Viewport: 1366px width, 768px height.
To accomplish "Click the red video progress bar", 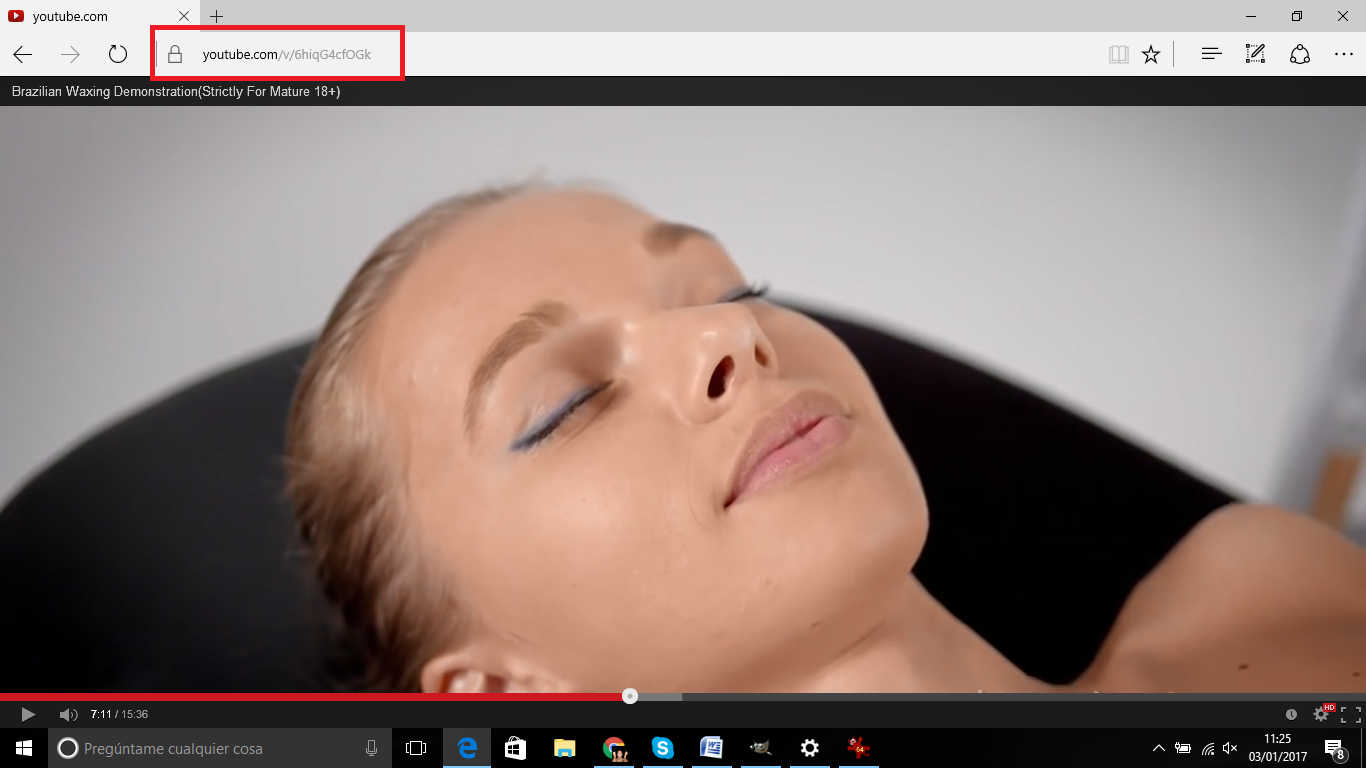I will click(x=314, y=697).
